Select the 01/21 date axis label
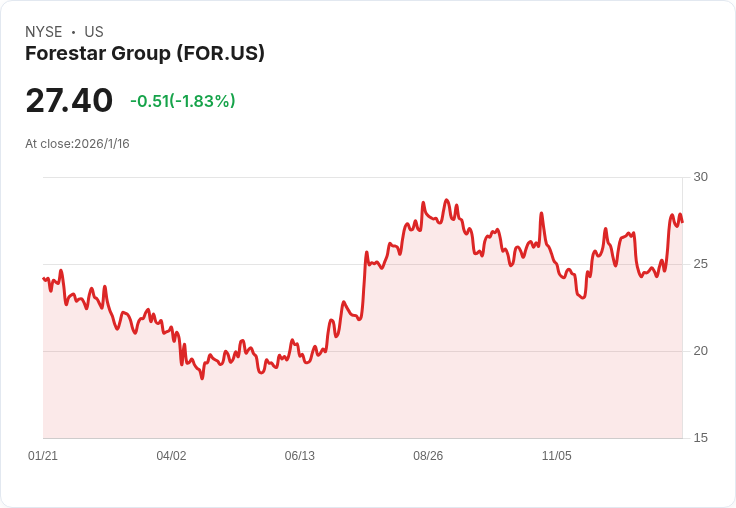This screenshot has height=508, width=736. click(43, 456)
